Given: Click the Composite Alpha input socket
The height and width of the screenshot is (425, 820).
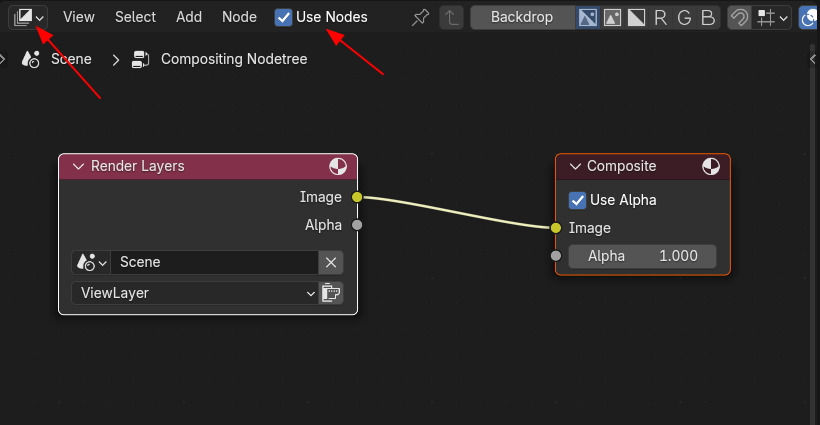Looking at the screenshot, I should pos(555,256).
